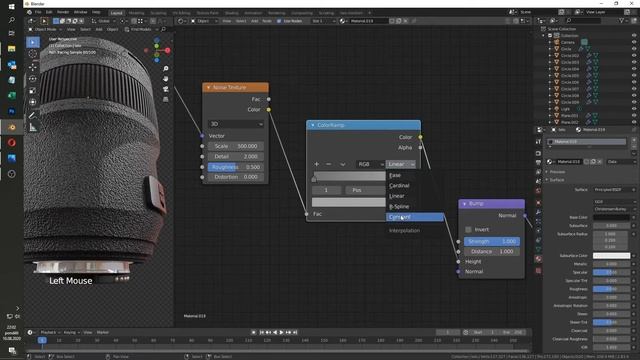Collapse the Surface panel in properties

(x=556, y=180)
